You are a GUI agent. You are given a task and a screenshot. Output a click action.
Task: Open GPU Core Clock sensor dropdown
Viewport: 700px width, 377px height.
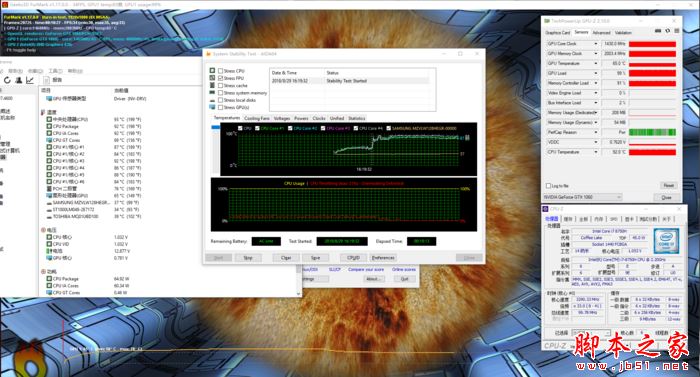pos(595,44)
